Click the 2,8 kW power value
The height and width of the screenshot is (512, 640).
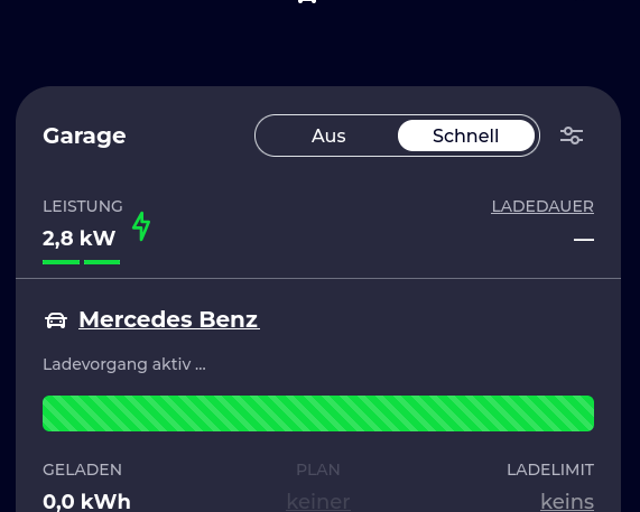[79, 238]
